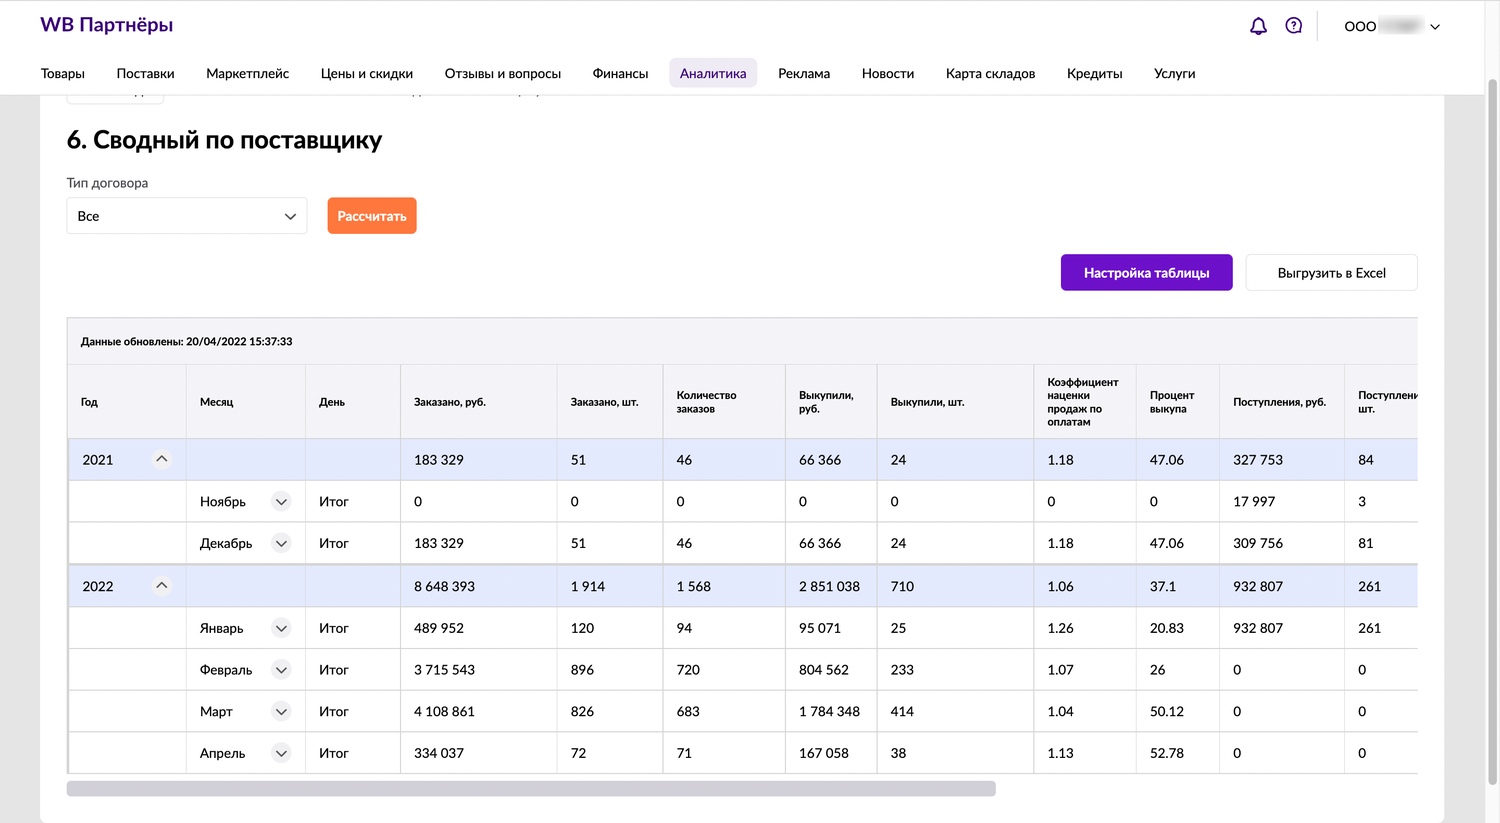
Task: Click the WB Партнёры logo
Action: (107, 25)
